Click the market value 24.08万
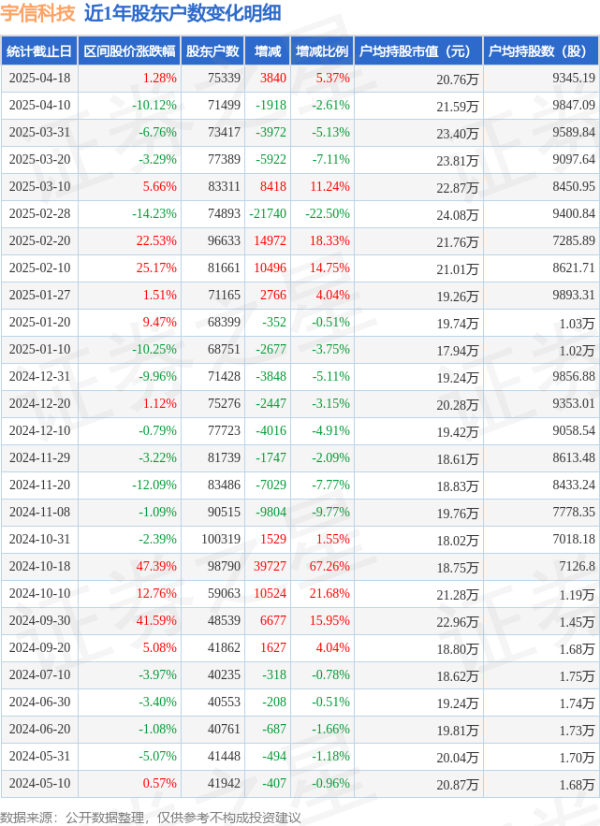Viewport: 600px width, 826px height. (457, 215)
